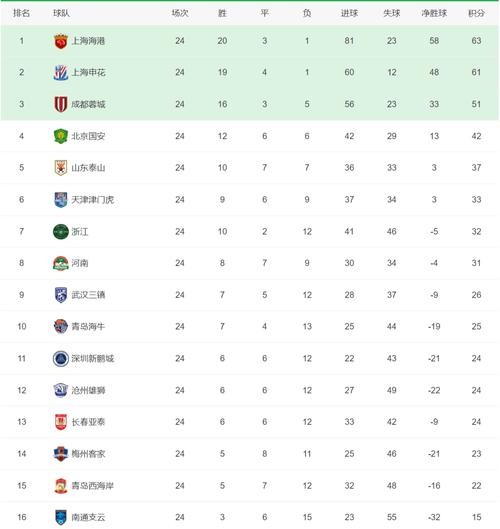This screenshot has width=500, height=529.
Task: Open Chengdu Rongcheng (成都蓉城) red crest icon
Action: [x=61, y=104]
